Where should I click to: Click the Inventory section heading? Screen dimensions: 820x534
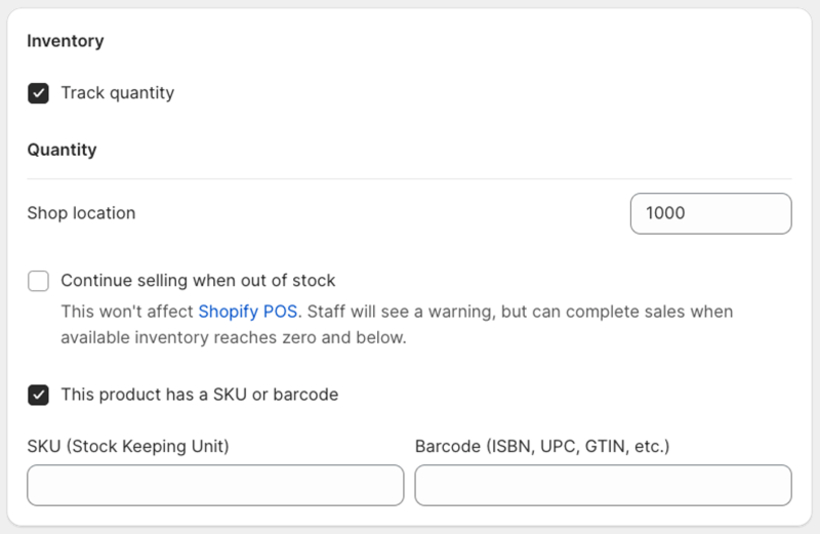pyautogui.click(x=65, y=41)
